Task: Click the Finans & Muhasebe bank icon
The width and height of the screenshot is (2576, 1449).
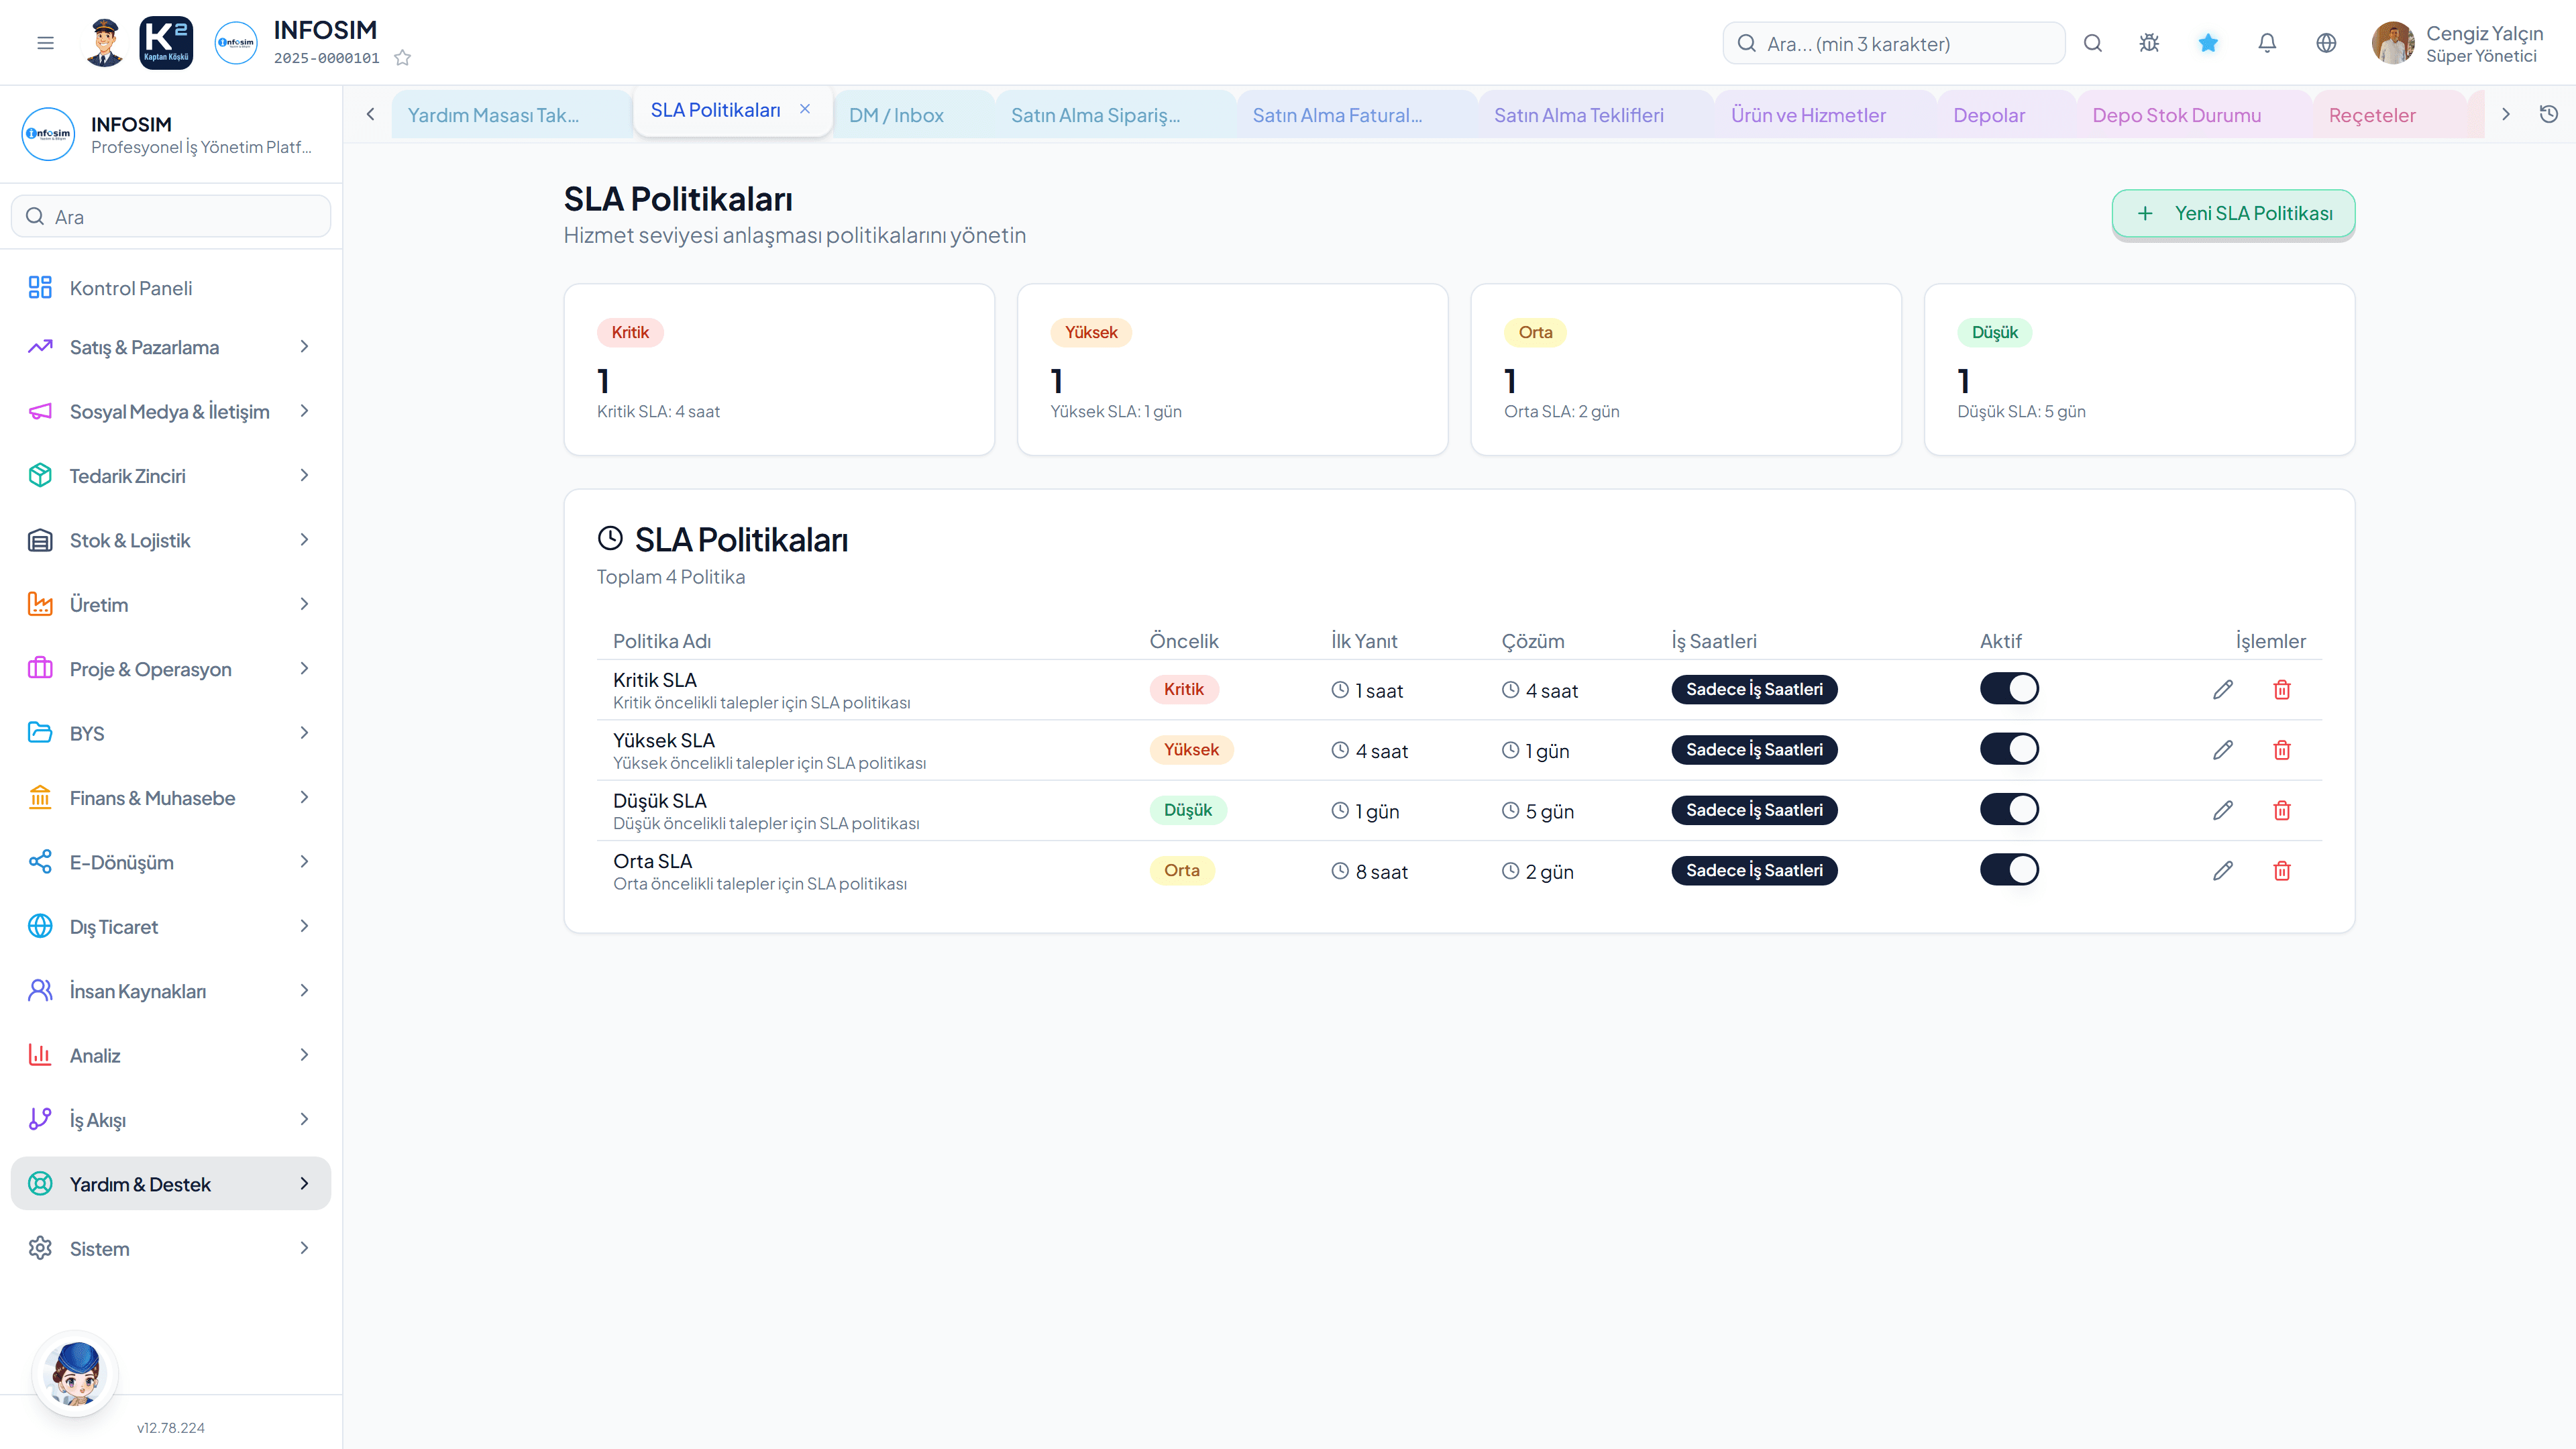Action: (40, 797)
